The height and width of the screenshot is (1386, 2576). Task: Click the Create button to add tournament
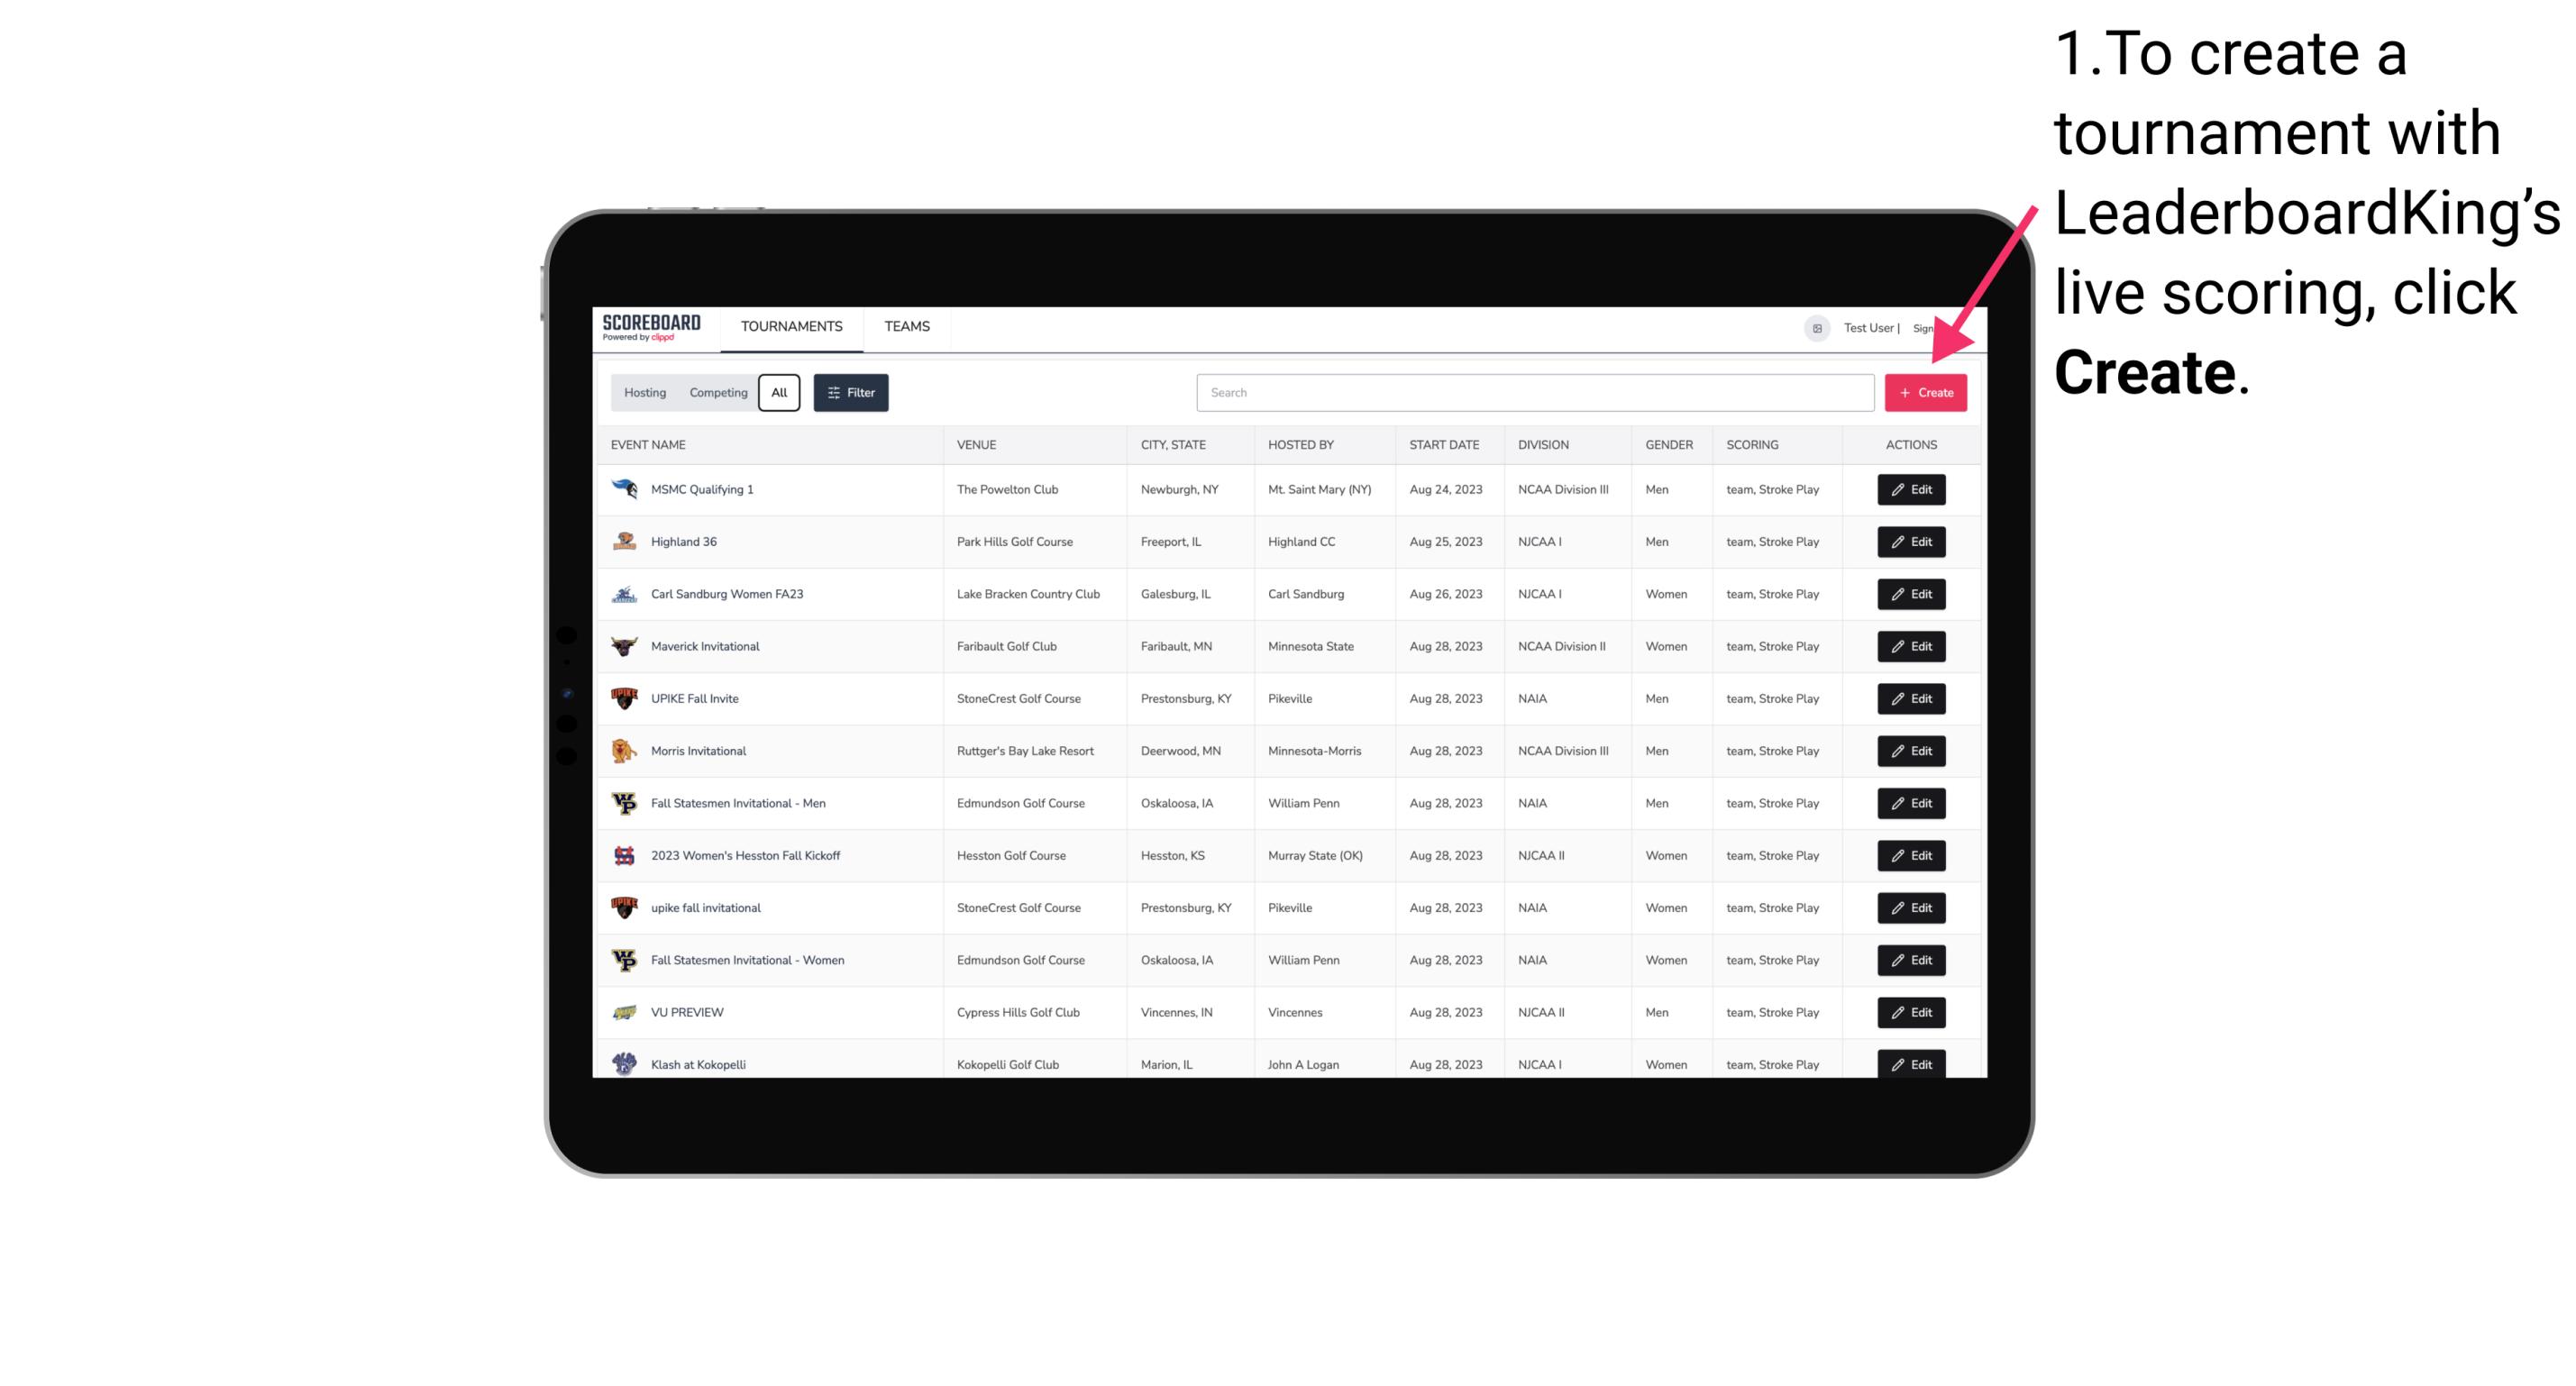1925,393
